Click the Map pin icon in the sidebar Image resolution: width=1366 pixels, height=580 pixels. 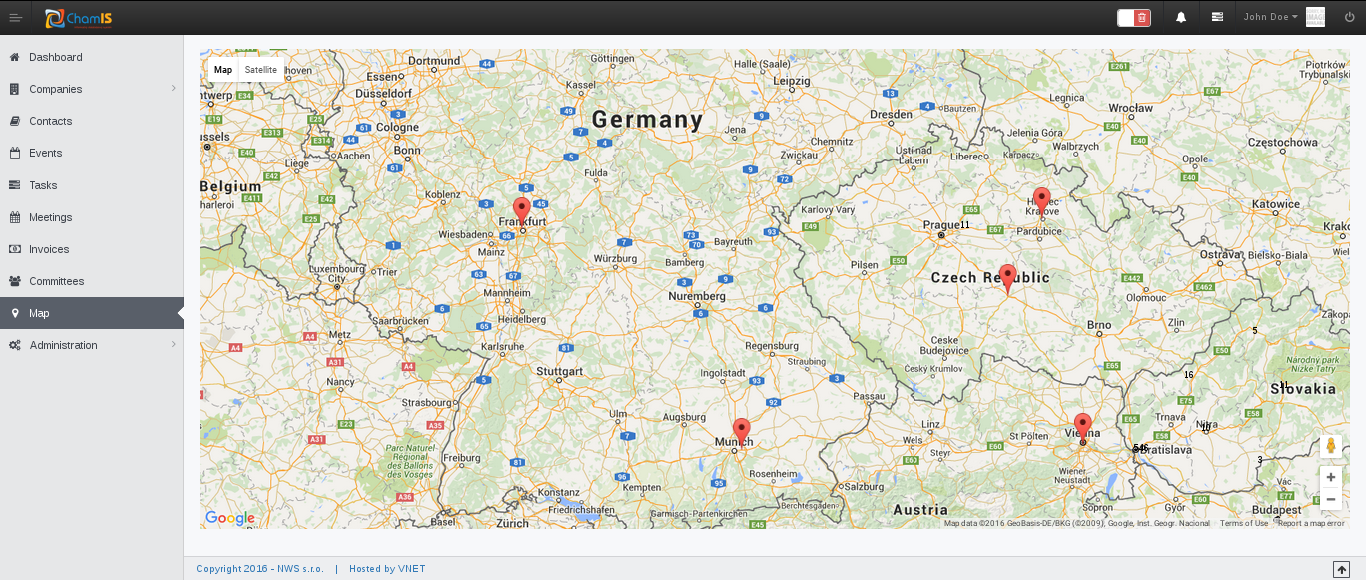click(x=14, y=313)
